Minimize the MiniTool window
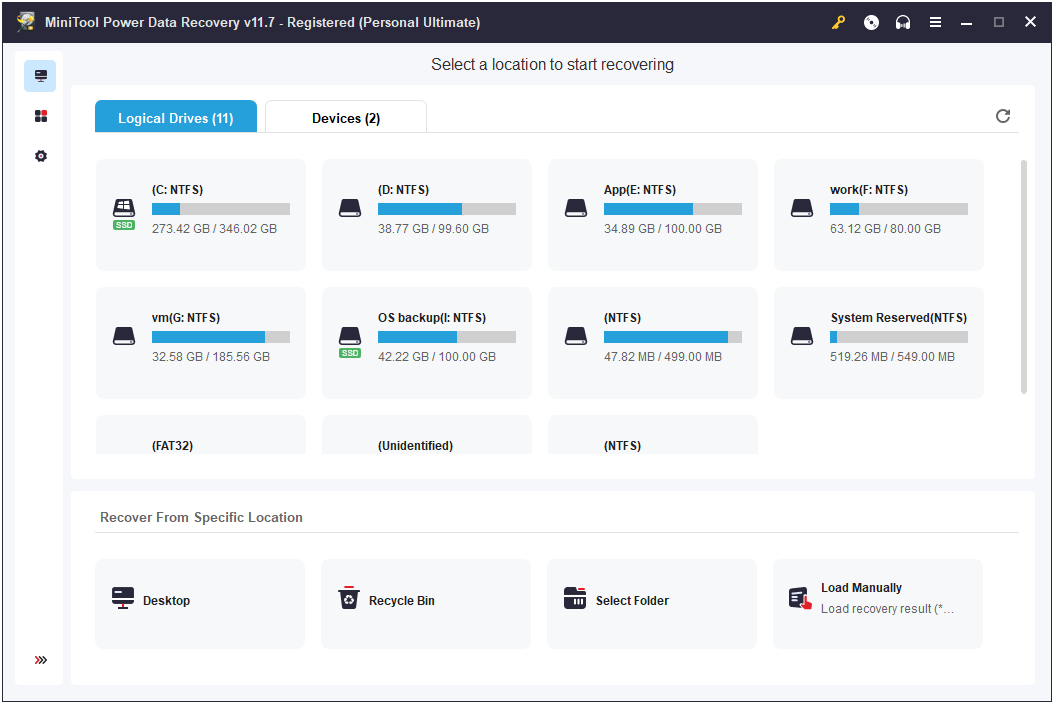Screen dimensions: 1055x704 coord(966,22)
